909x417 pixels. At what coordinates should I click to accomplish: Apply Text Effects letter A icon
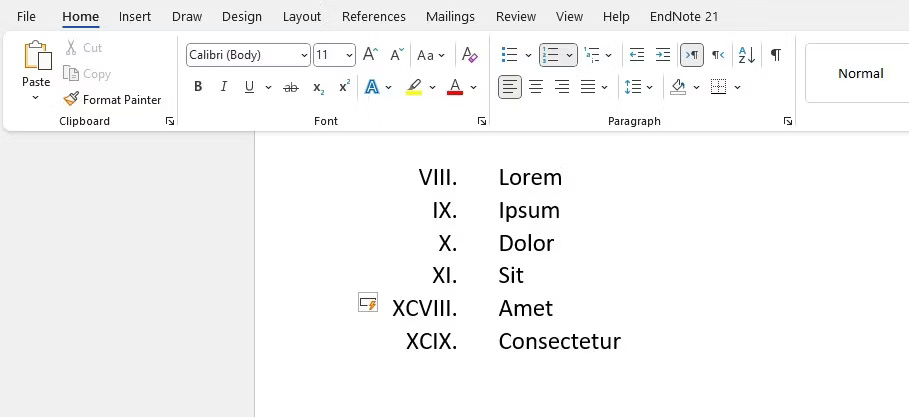click(372, 87)
